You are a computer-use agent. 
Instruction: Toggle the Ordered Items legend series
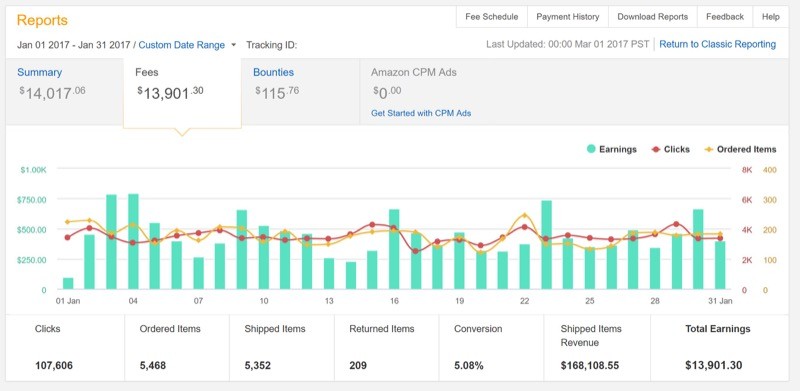click(740, 150)
